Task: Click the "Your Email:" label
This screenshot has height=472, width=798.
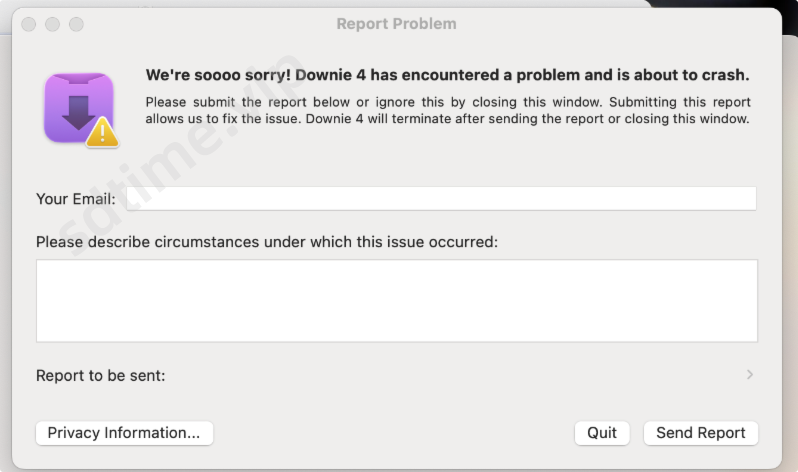Action: pos(75,199)
